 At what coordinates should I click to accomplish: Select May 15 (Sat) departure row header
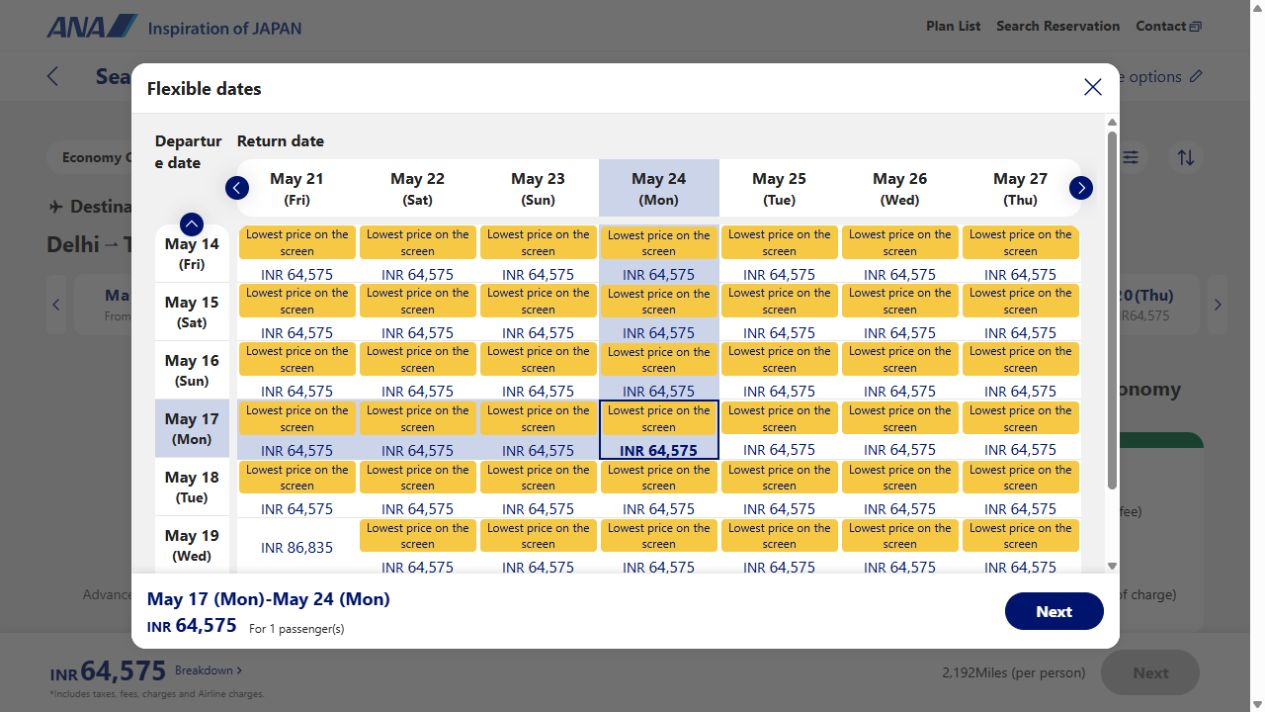[x=192, y=312]
